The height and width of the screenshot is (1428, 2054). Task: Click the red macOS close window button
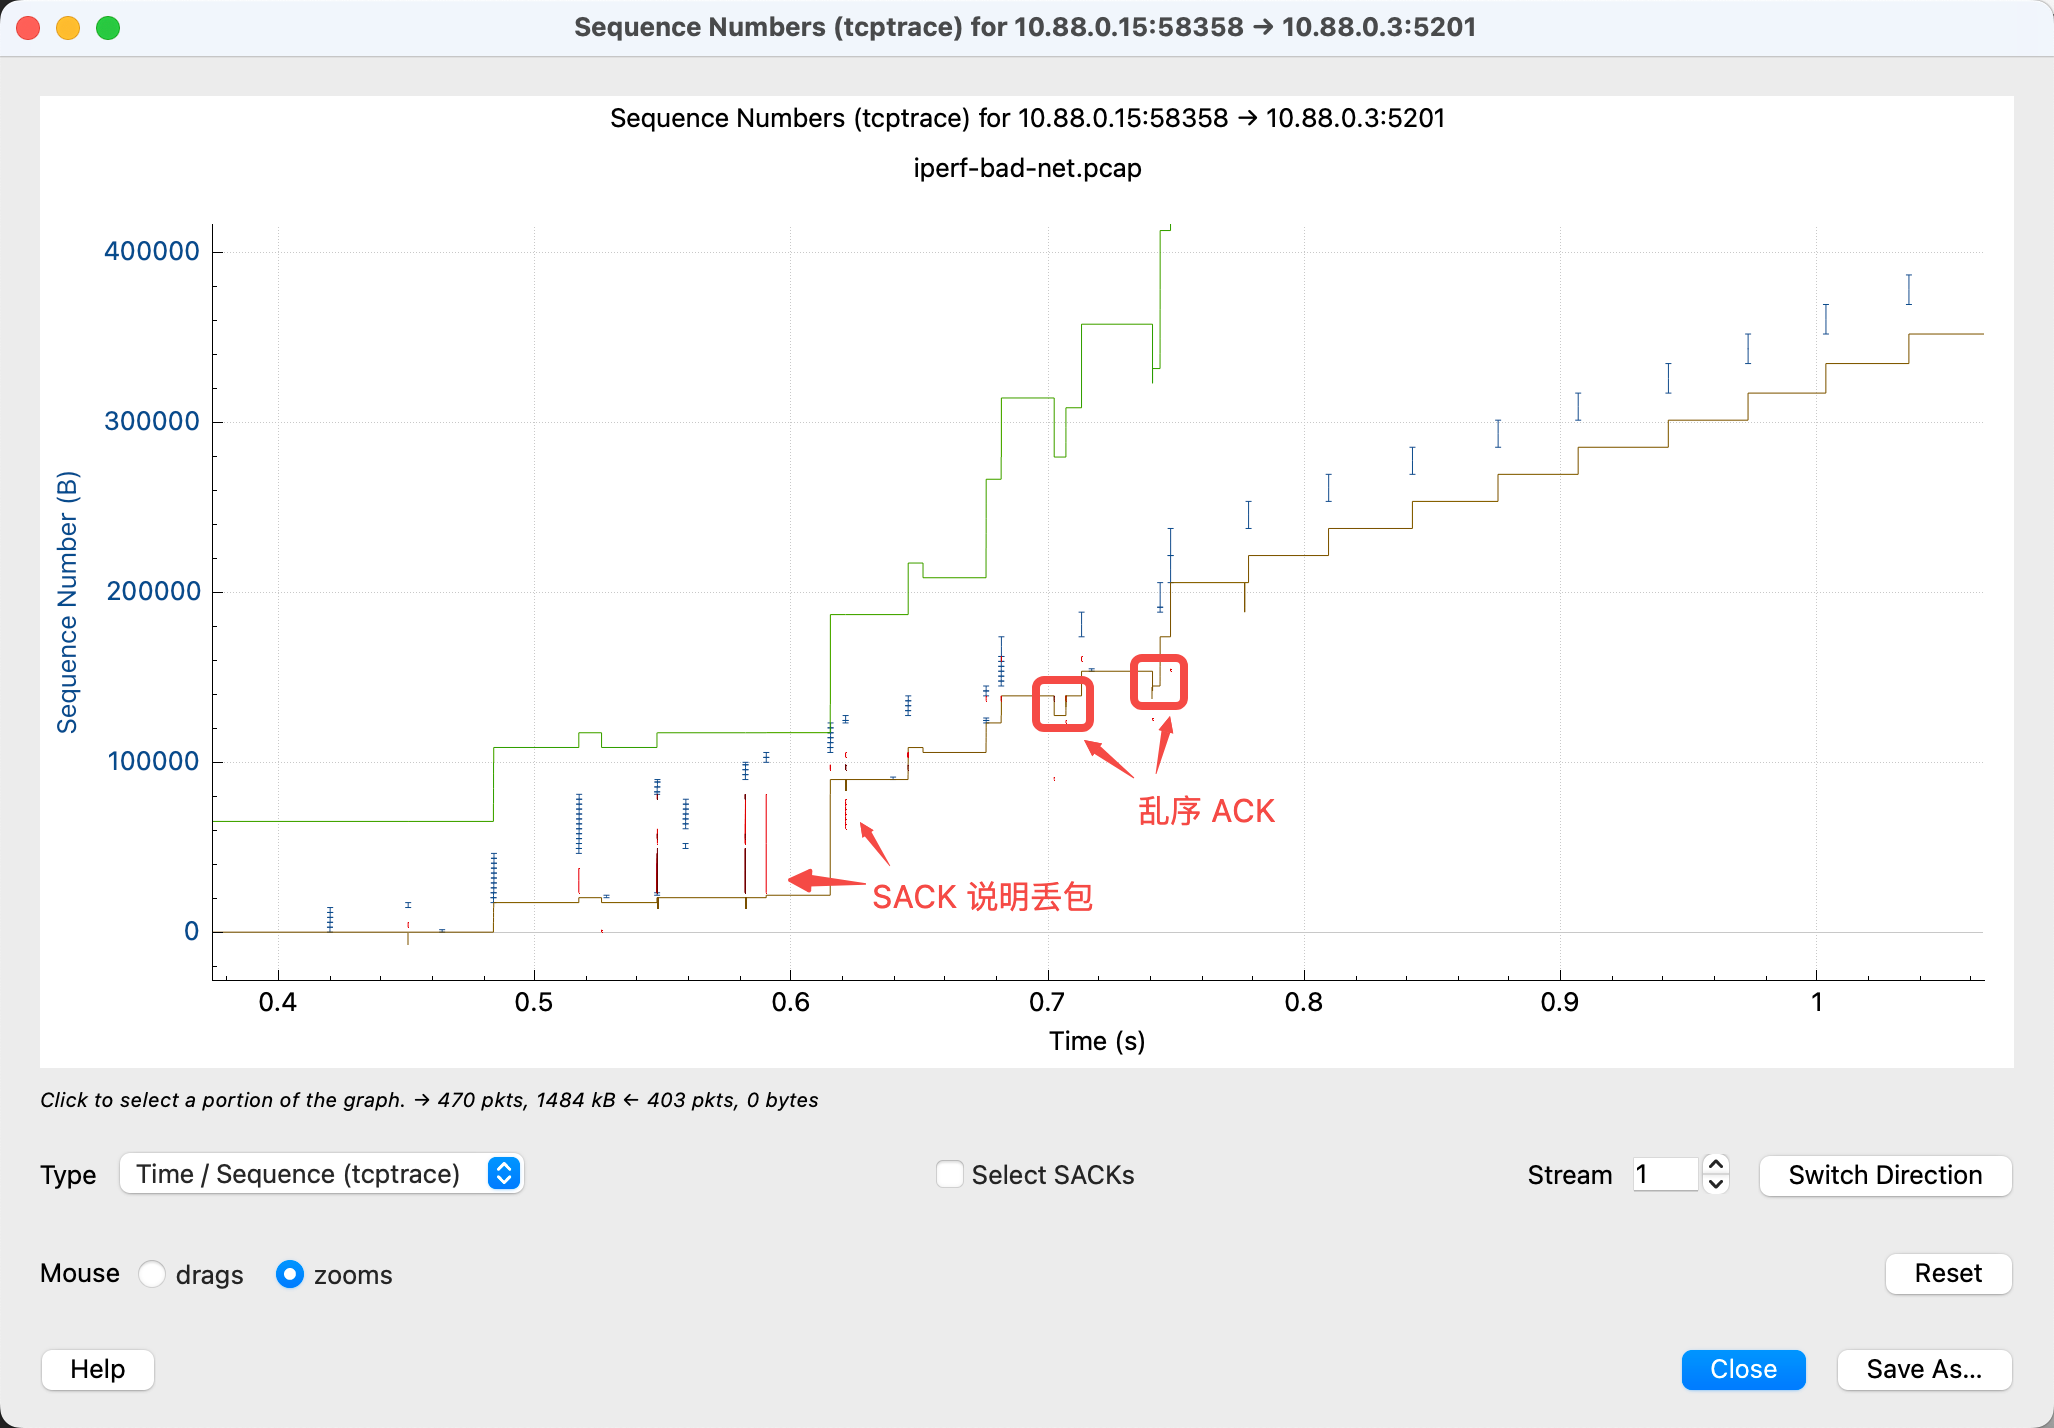[29, 28]
